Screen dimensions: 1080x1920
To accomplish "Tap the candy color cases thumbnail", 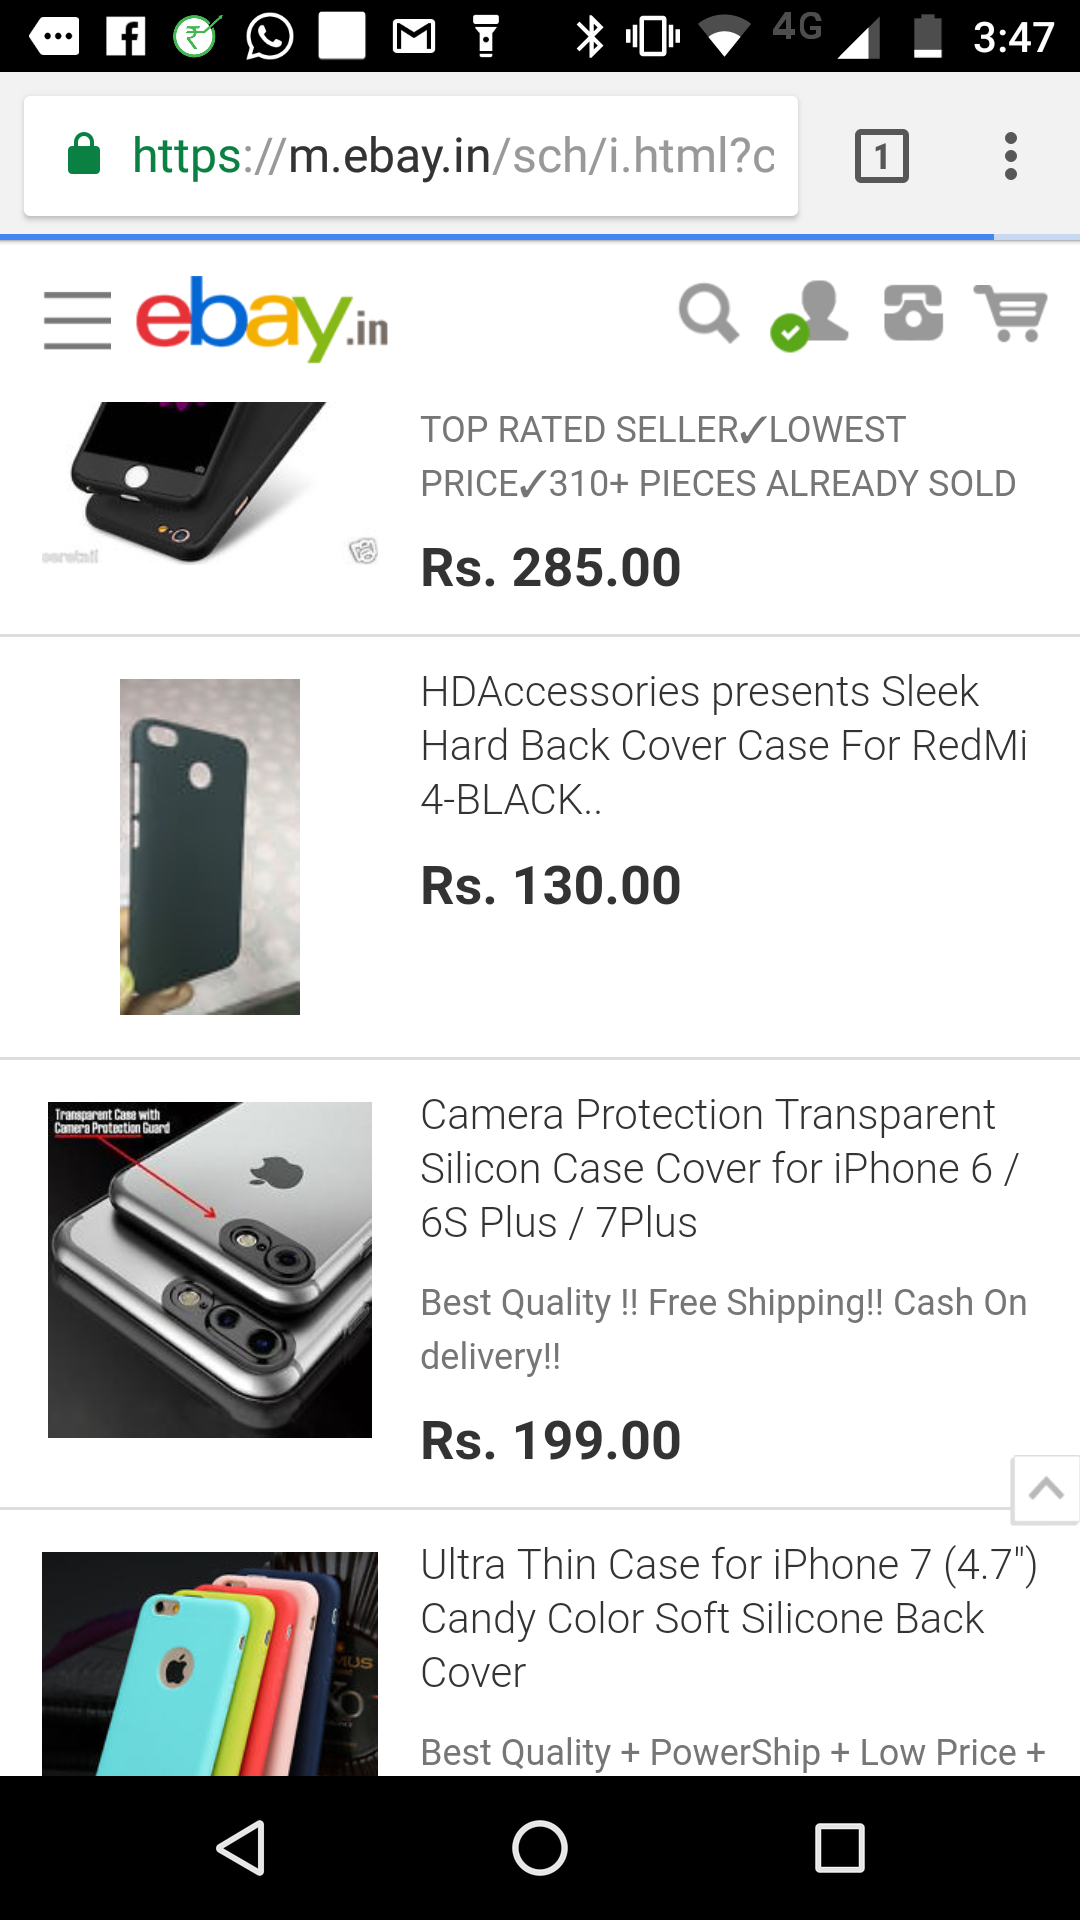I will [x=210, y=1663].
